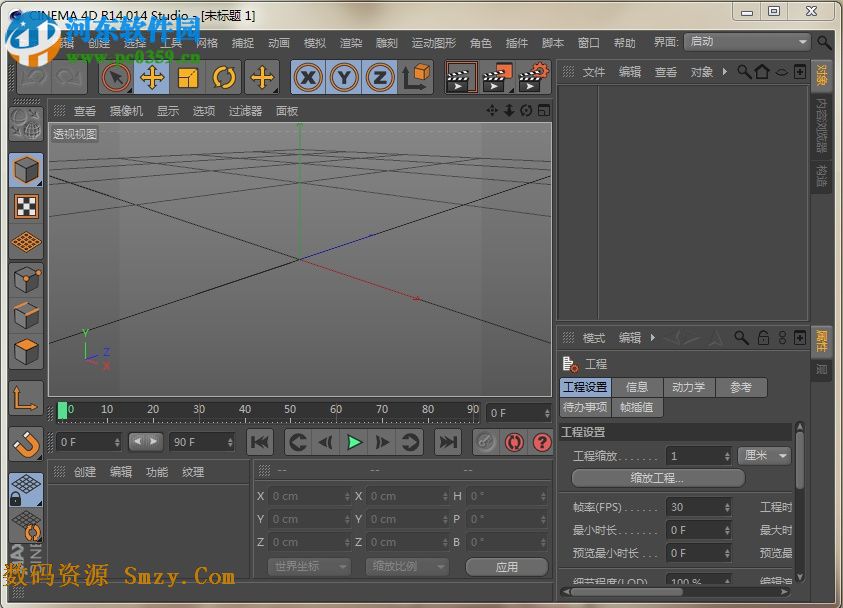Select the Rotate tool in toolbar
Viewport: 843px width, 608px height.
point(224,78)
